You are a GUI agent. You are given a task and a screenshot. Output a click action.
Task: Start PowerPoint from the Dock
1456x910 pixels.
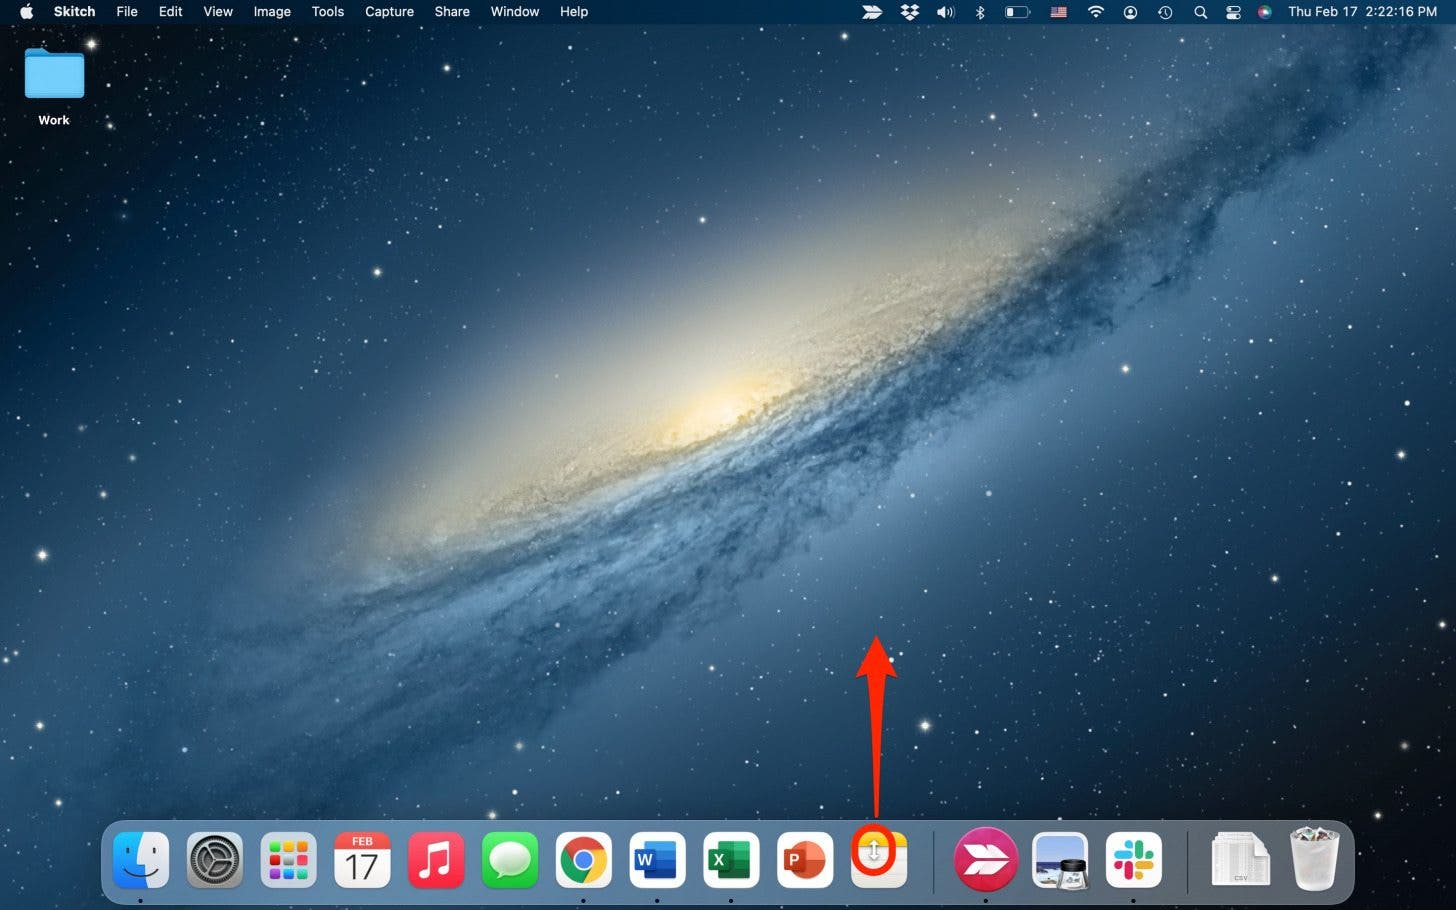[805, 859]
